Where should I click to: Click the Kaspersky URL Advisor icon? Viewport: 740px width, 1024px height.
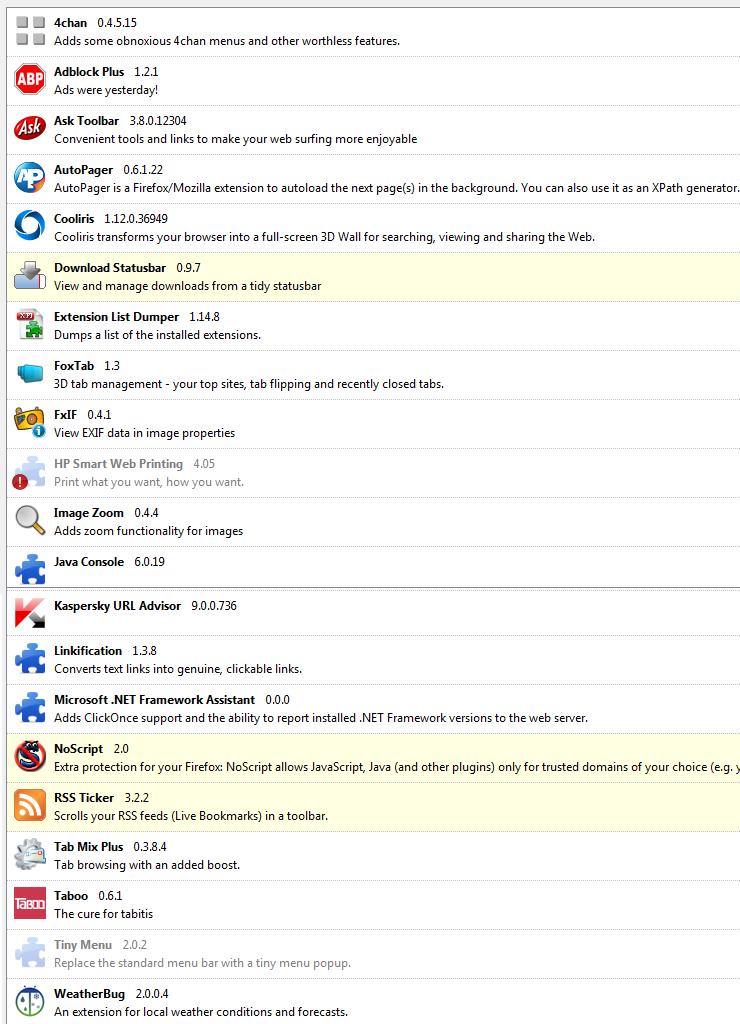click(30, 612)
